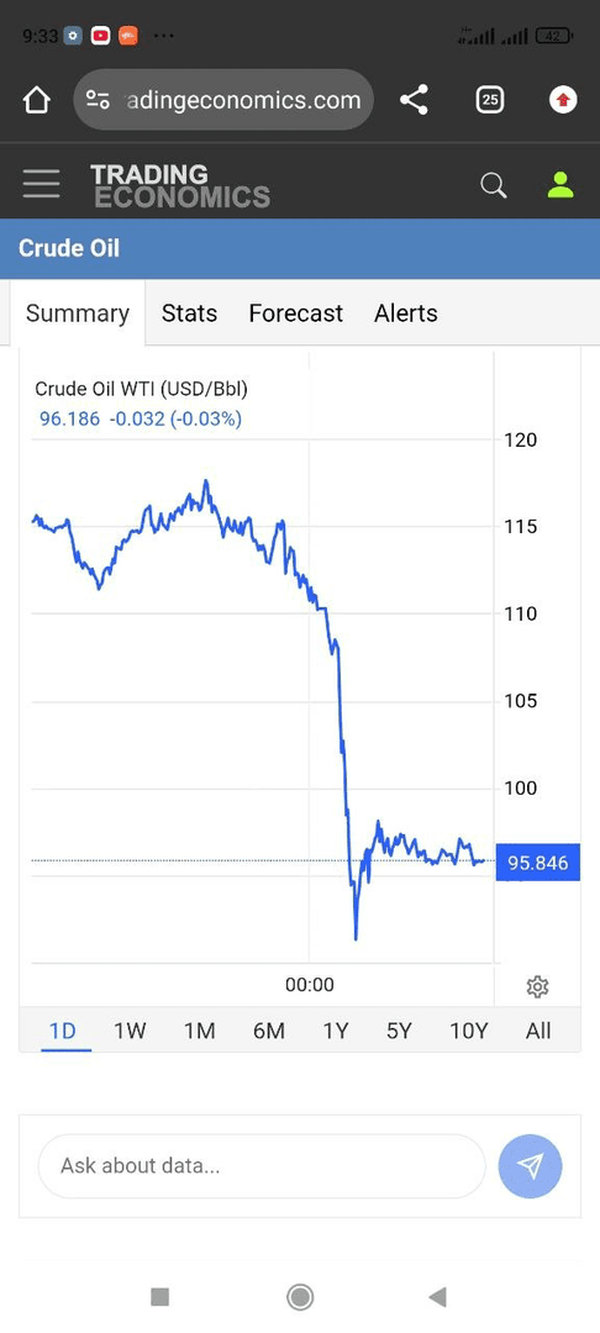Switch to the Stats tab

(189, 313)
